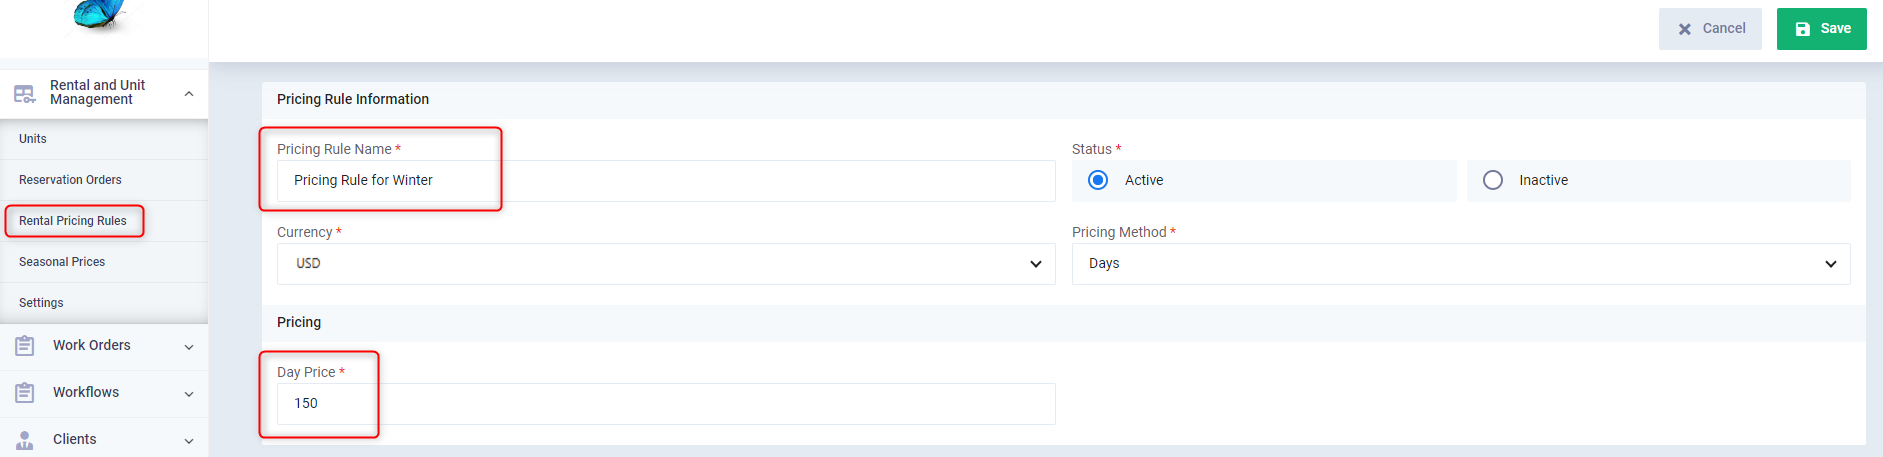Viewport: 1883px width, 457px height.
Task: Click the floppy disk icon on Save
Action: 1803,29
